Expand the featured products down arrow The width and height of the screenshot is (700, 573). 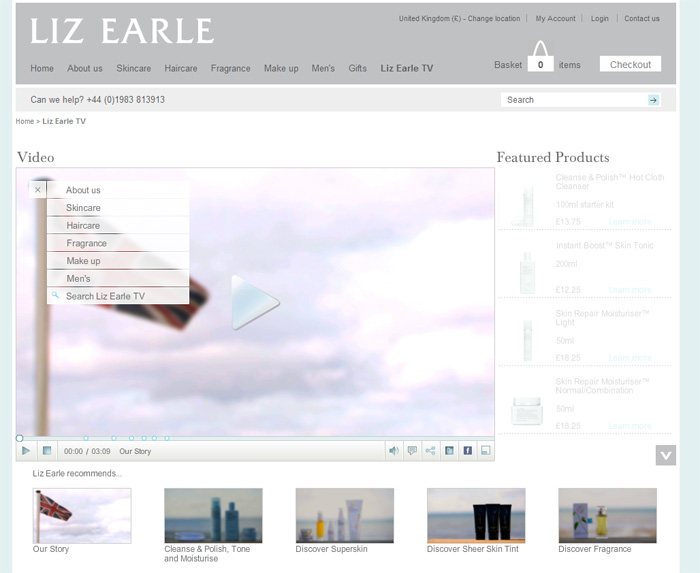666,455
